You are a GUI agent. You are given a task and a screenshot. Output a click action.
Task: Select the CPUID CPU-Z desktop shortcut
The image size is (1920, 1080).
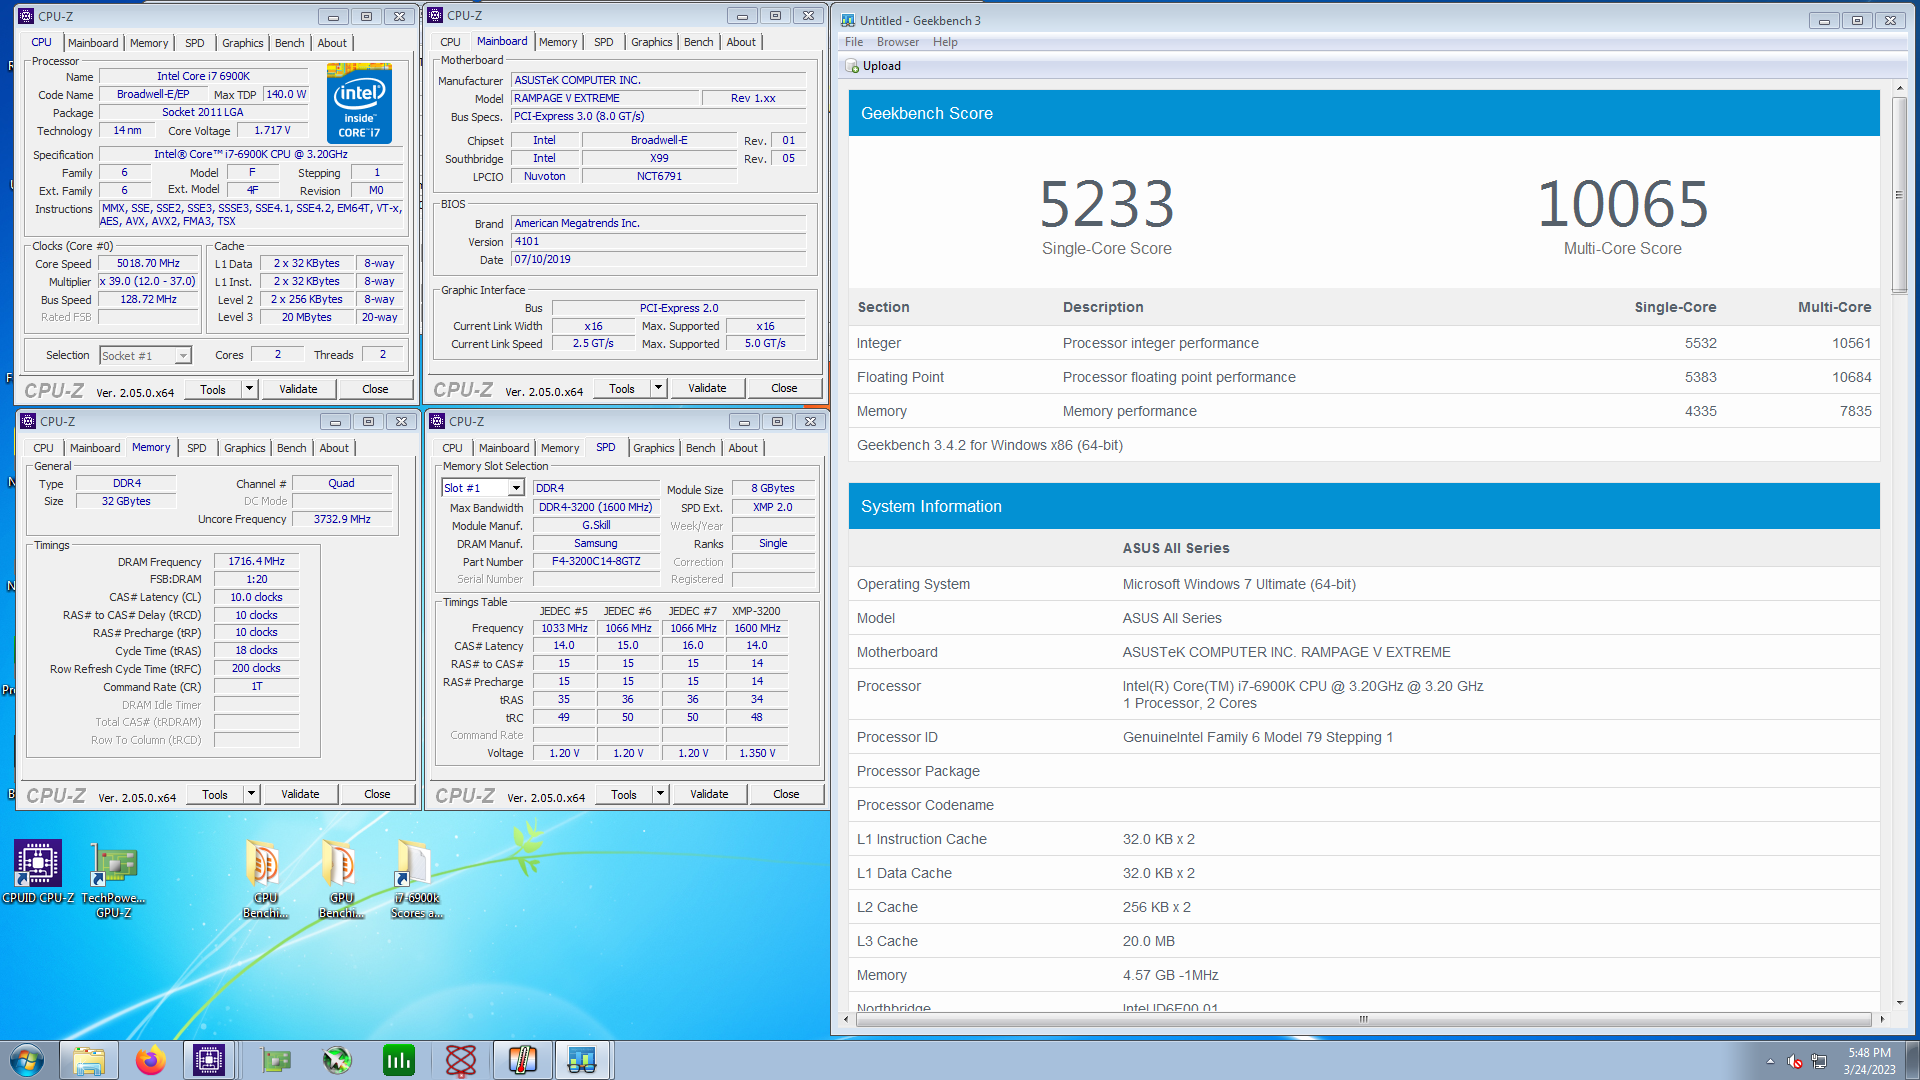point(38,871)
